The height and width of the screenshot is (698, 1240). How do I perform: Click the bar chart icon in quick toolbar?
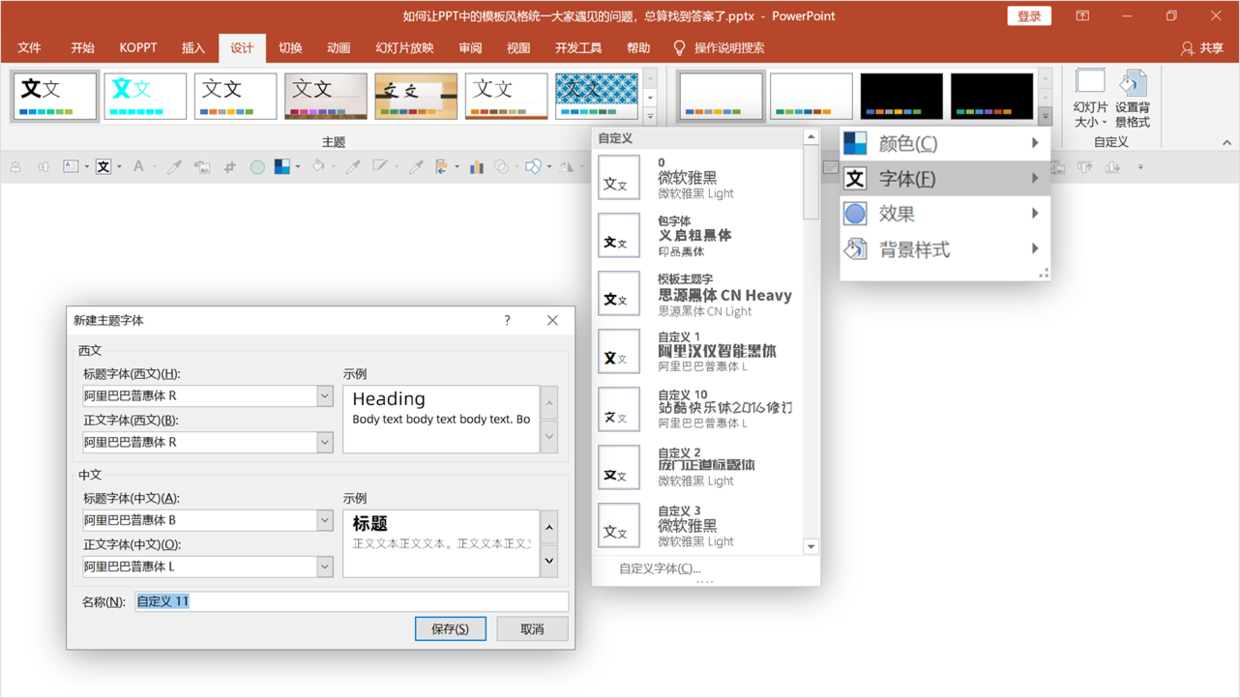(476, 167)
